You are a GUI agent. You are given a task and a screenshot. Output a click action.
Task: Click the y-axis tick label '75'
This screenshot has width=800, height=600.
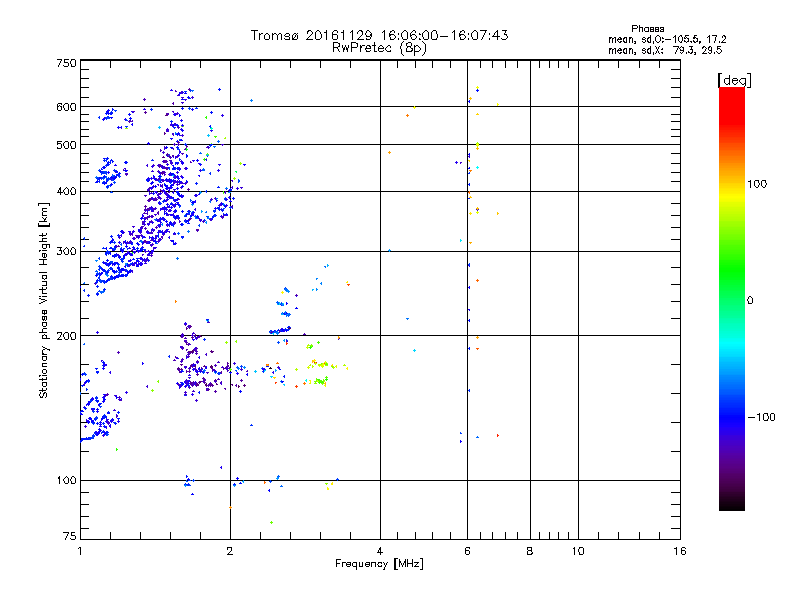[70, 536]
